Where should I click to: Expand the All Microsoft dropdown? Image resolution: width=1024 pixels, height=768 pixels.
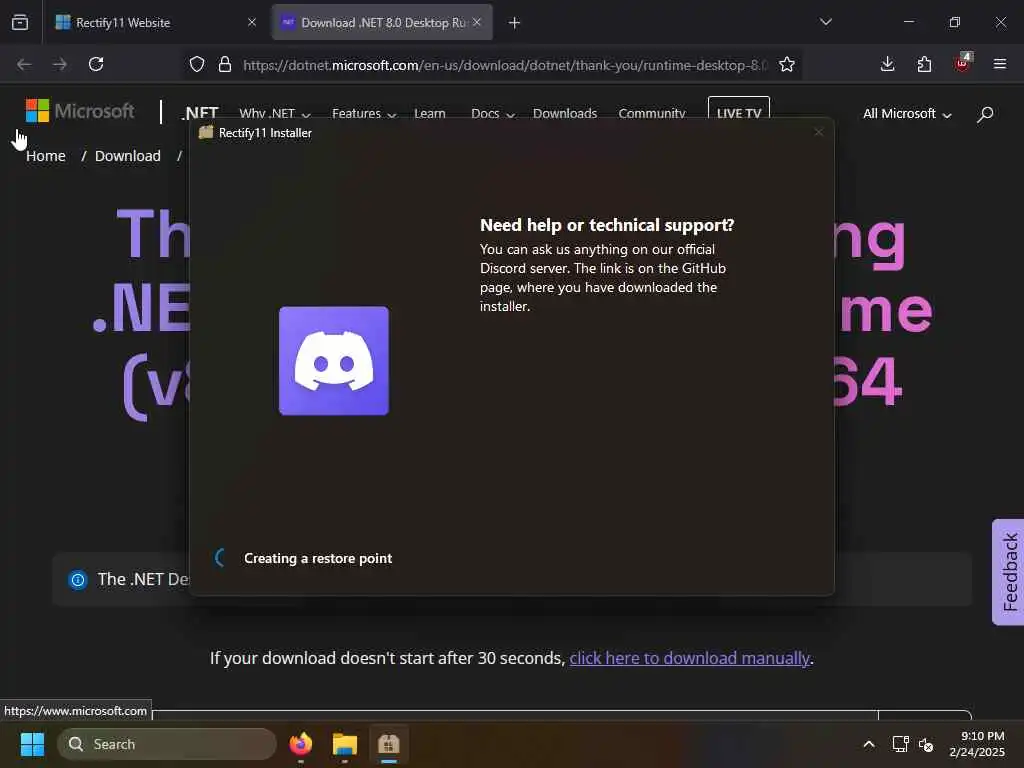[907, 114]
